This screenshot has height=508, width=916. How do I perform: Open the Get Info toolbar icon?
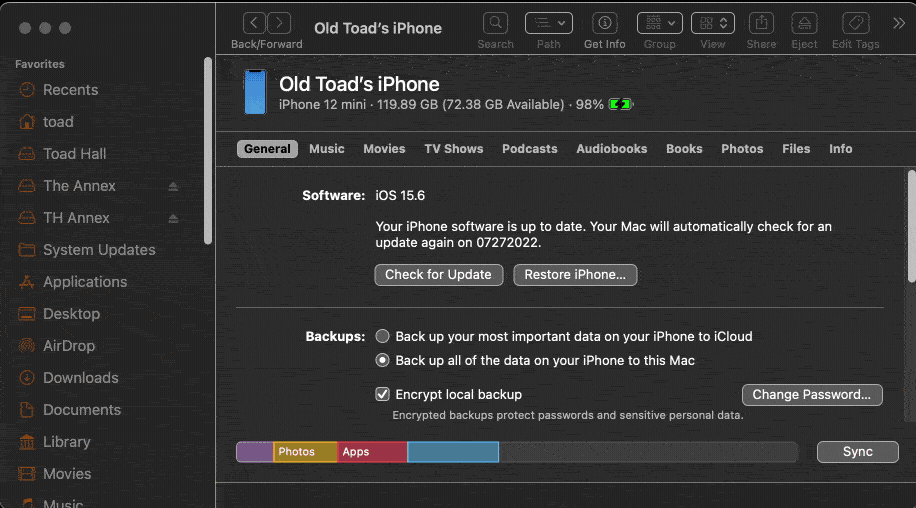pyautogui.click(x=605, y=23)
